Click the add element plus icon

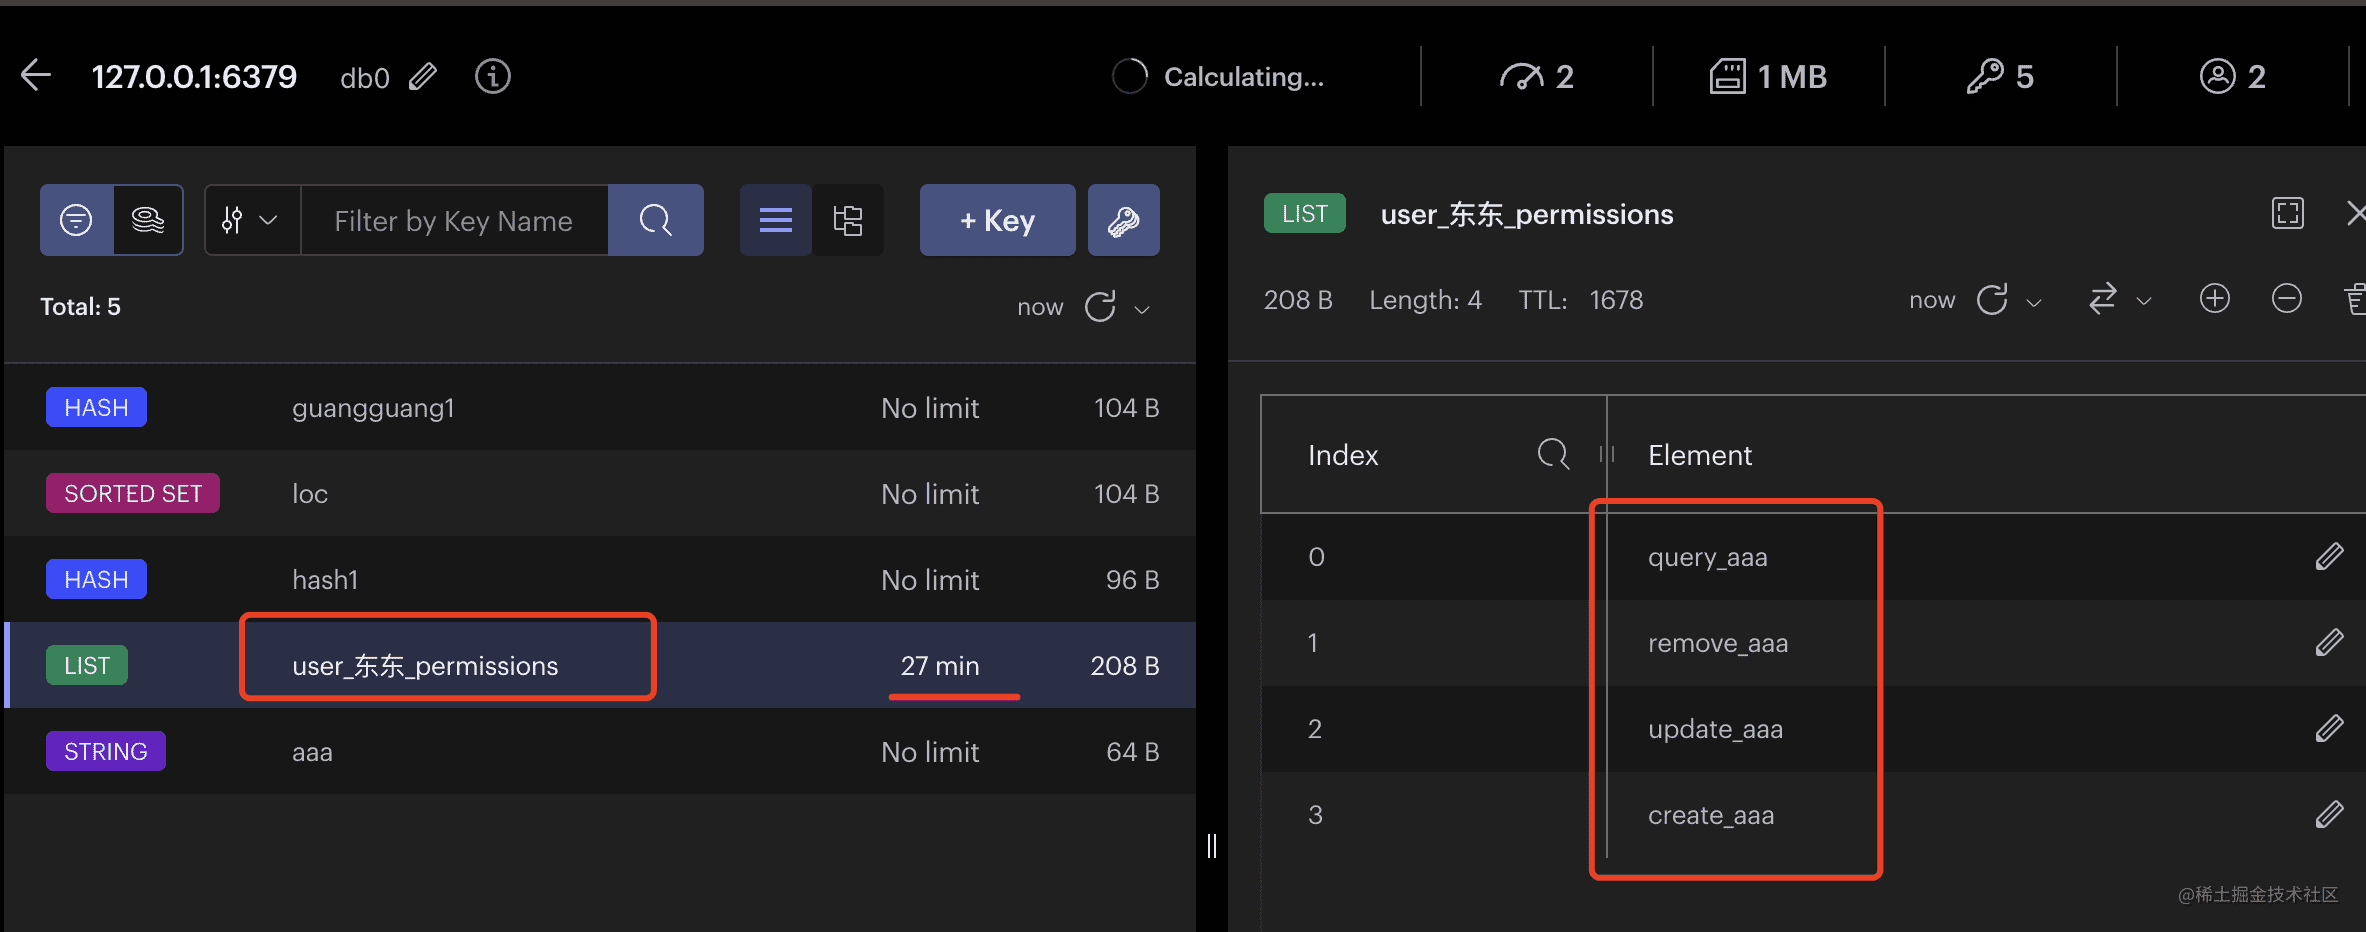[x=2214, y=299]
